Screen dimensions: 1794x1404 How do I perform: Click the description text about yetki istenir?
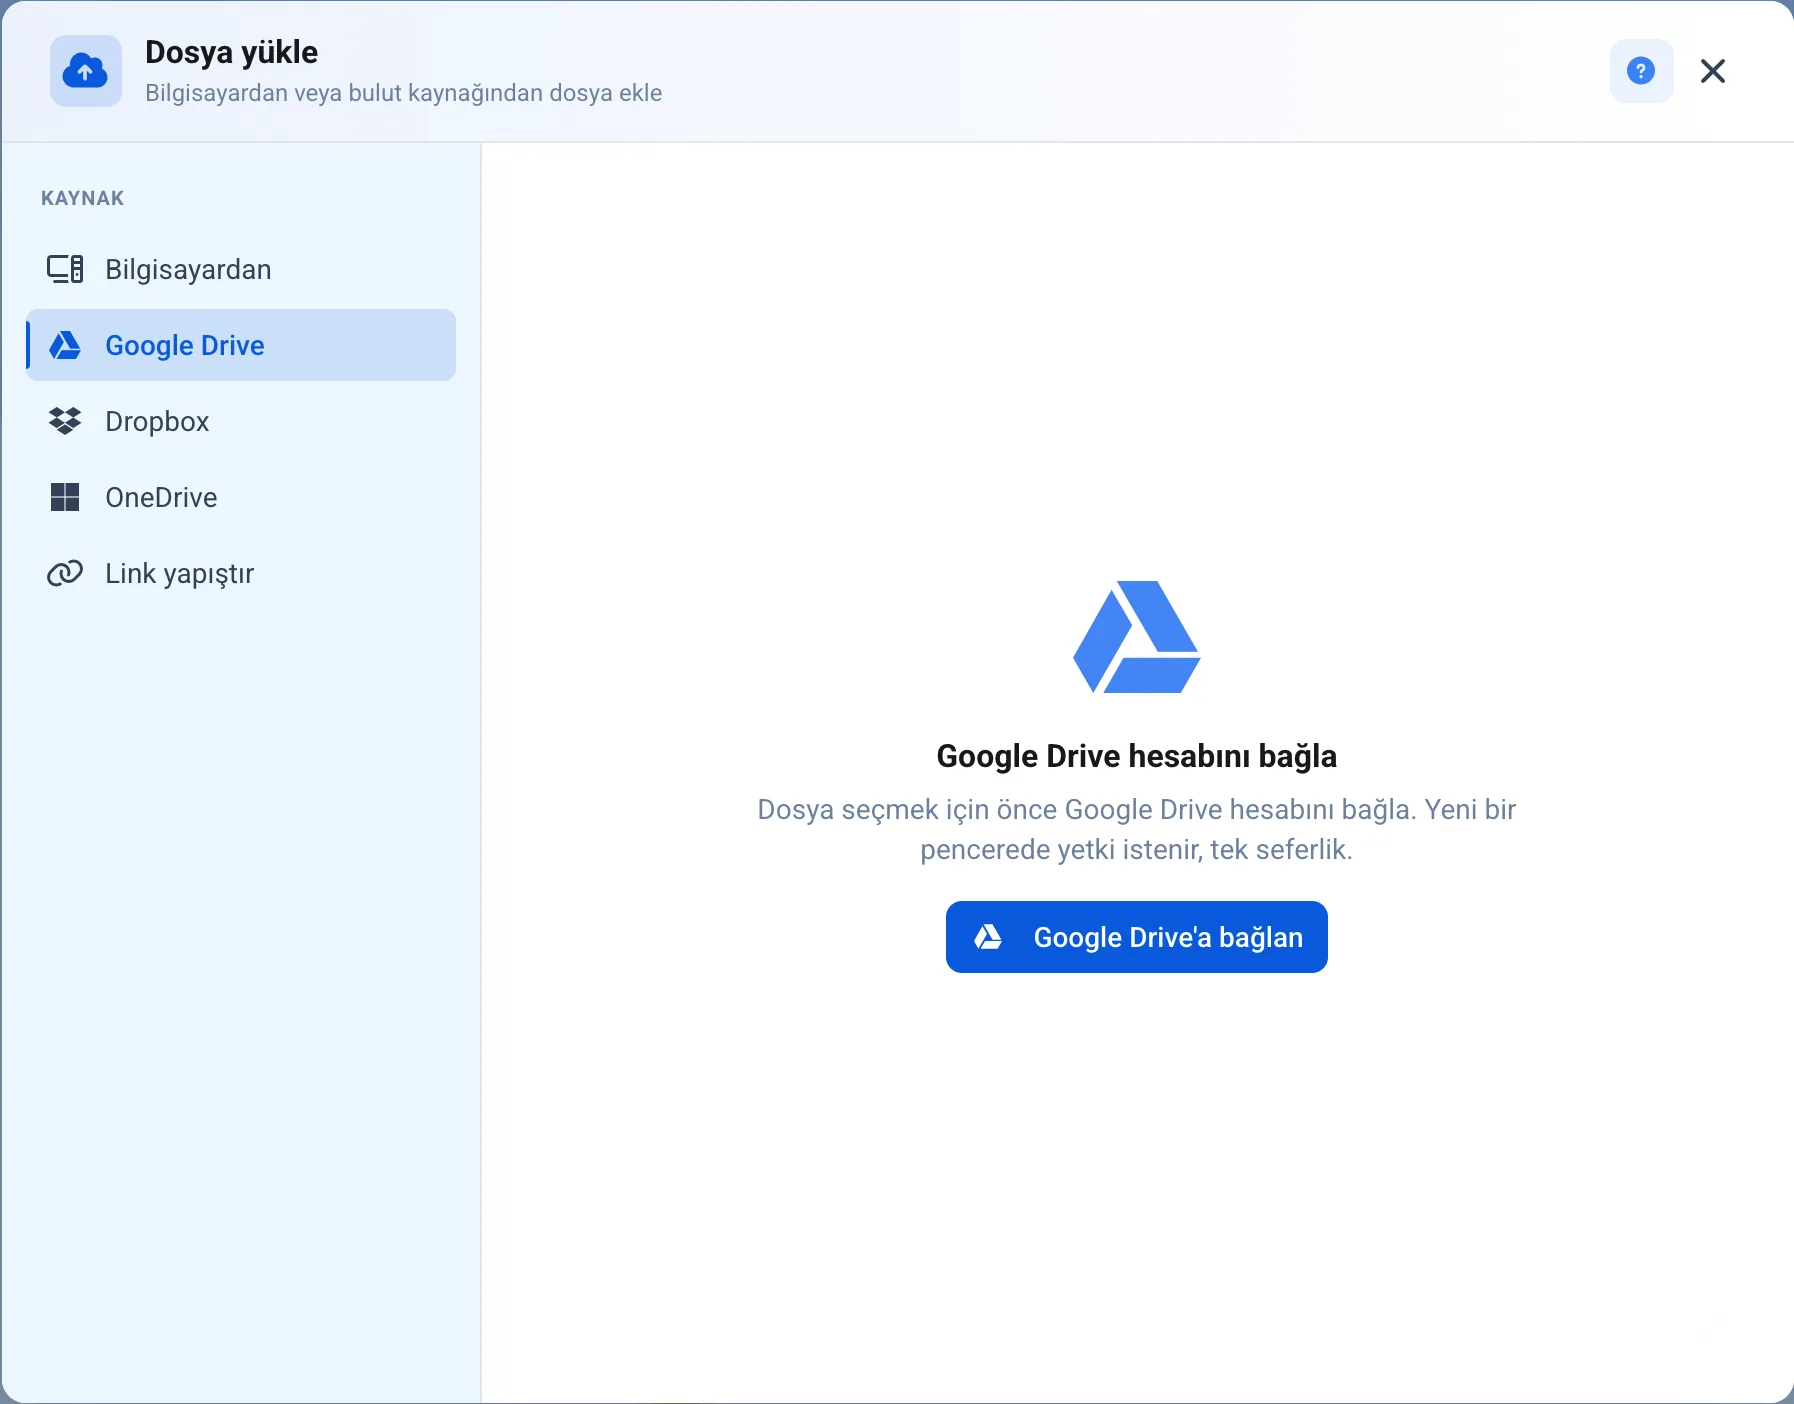(1137, 829)
